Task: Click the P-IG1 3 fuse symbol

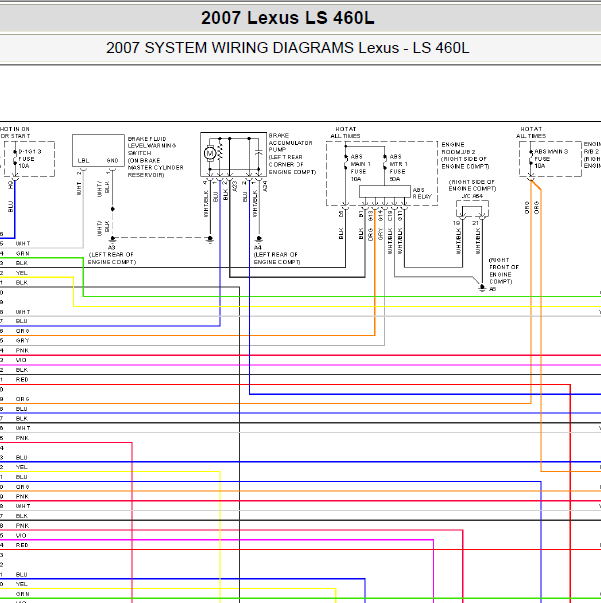Action: tap(15, 158)
